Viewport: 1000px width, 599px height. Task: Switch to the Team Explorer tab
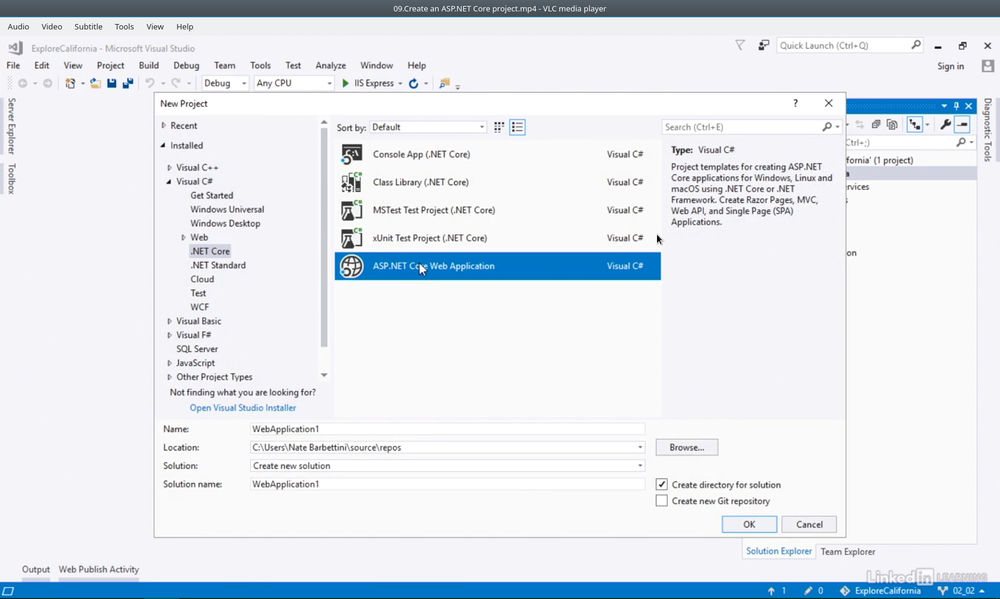click(x=847, y=551)
